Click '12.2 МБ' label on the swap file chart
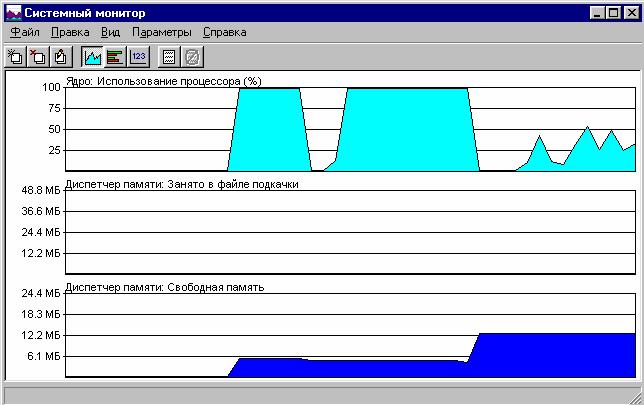The image size is (644, 405). point(41,253)
